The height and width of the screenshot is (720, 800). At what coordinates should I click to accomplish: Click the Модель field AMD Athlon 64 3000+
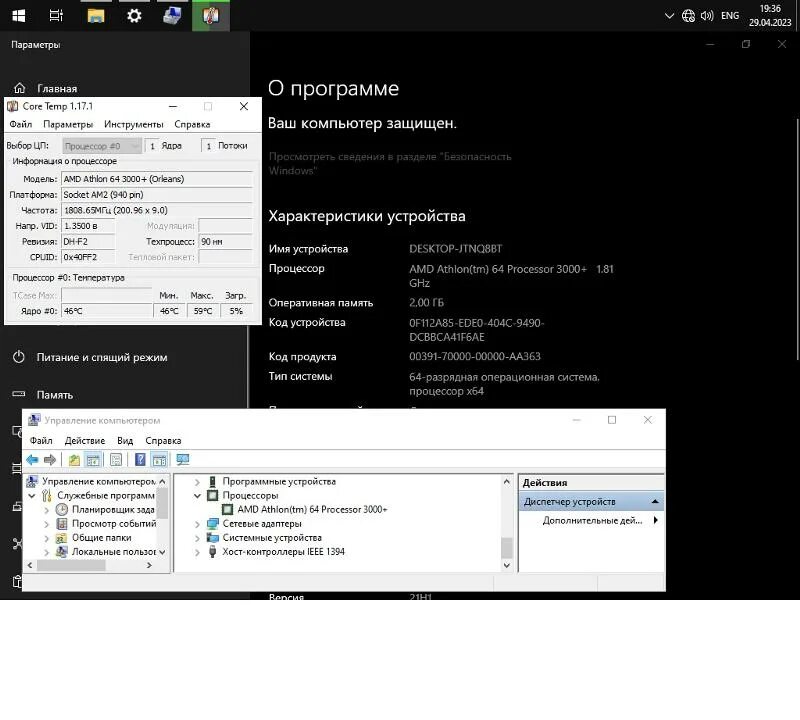click(157, 179)
